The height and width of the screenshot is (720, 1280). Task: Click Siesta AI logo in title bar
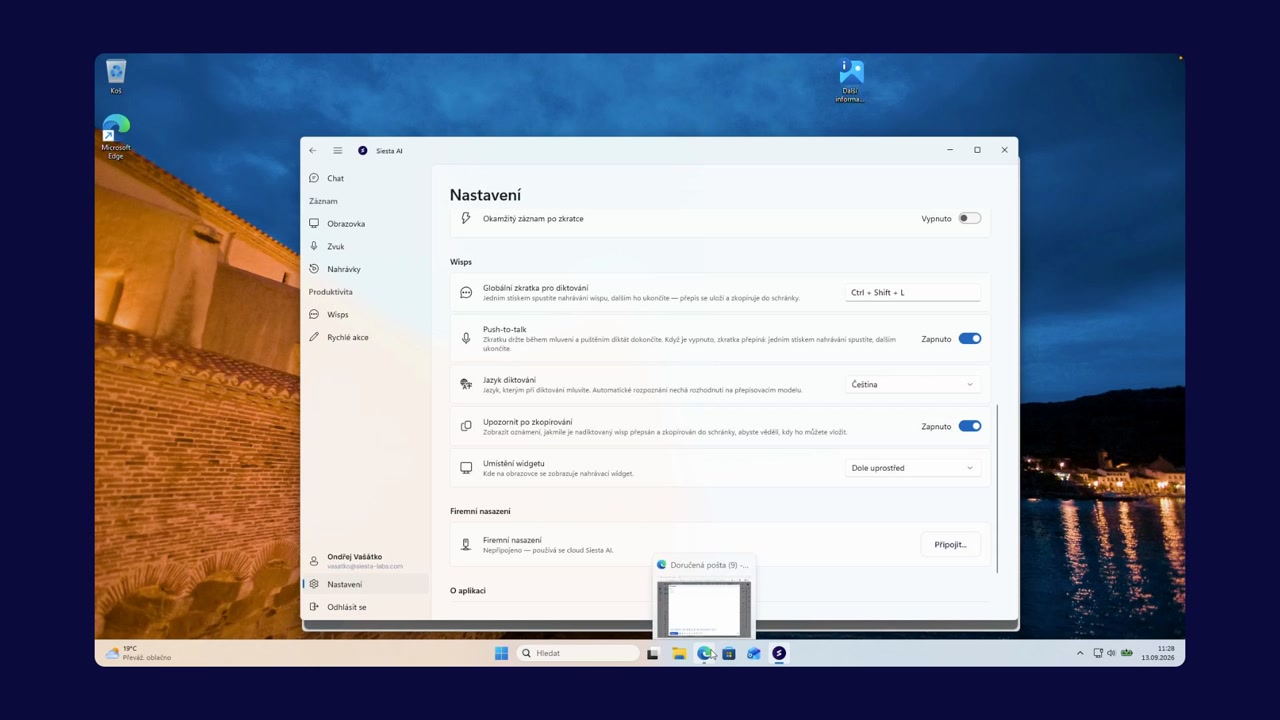point(363,151)
